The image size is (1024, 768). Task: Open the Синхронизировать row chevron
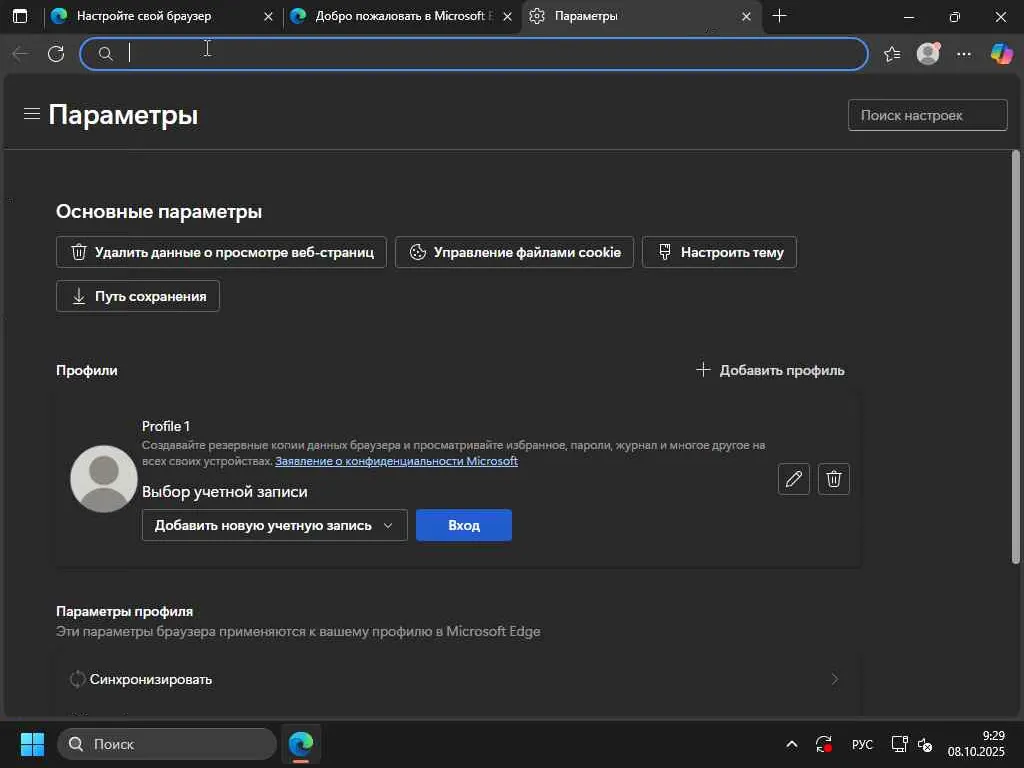835,679
